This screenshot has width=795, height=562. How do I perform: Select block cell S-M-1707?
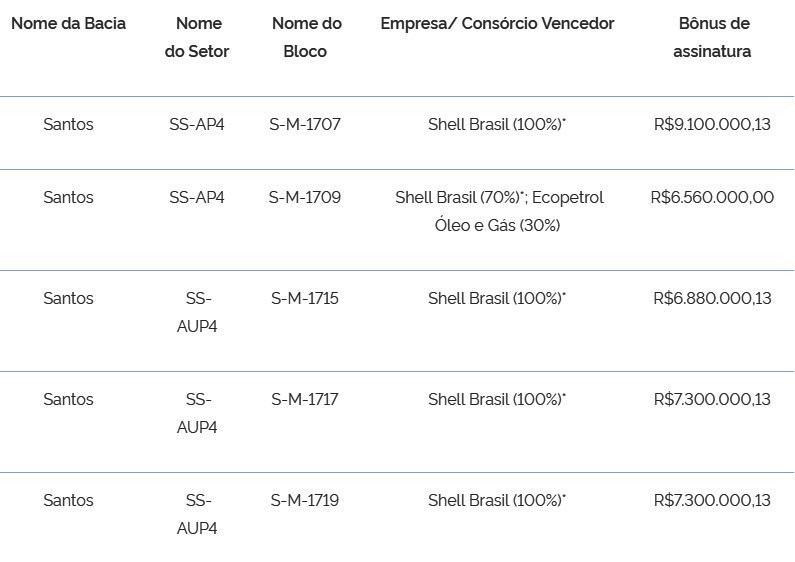[305, 124]
